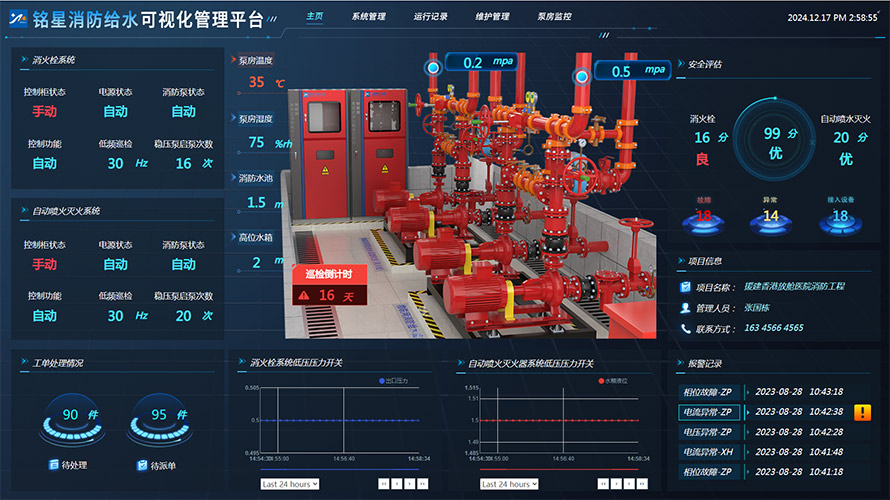Open time range dropdown under 自动喷火 chart
890x500 pixels.
tap(509, 484)
